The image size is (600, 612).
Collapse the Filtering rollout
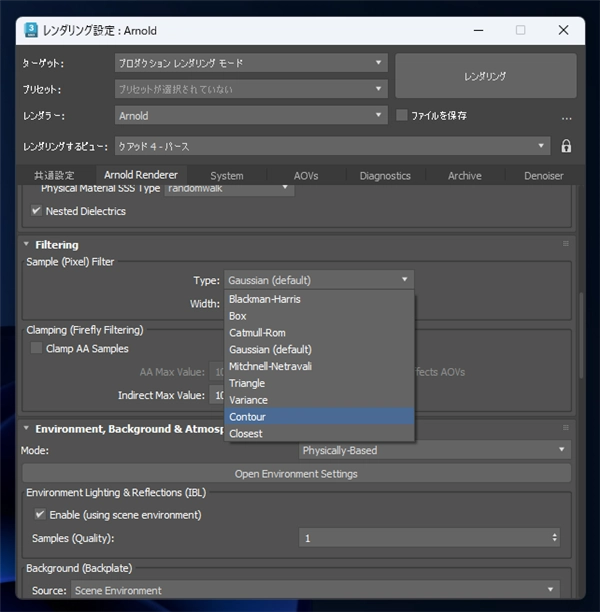26,244
